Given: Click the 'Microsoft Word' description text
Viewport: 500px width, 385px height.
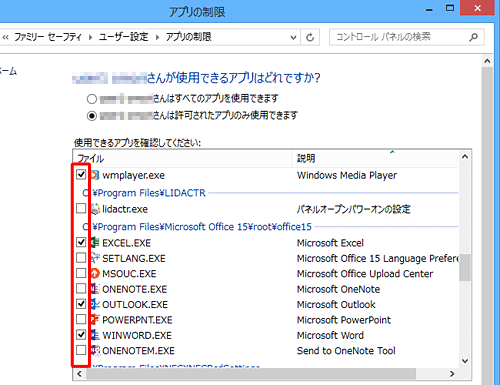Looking at the screenshot, I should [330, 335].
